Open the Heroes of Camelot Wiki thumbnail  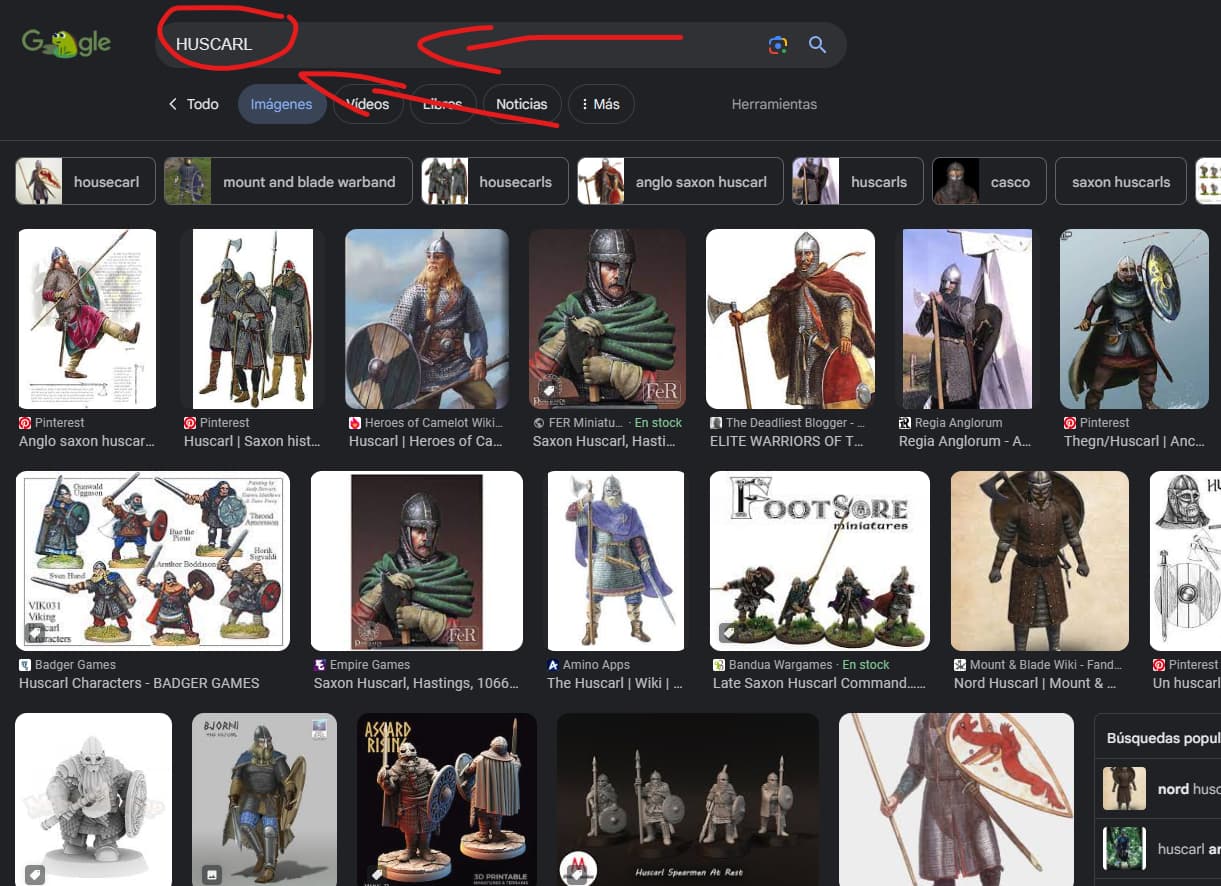(x=427, y=319)
